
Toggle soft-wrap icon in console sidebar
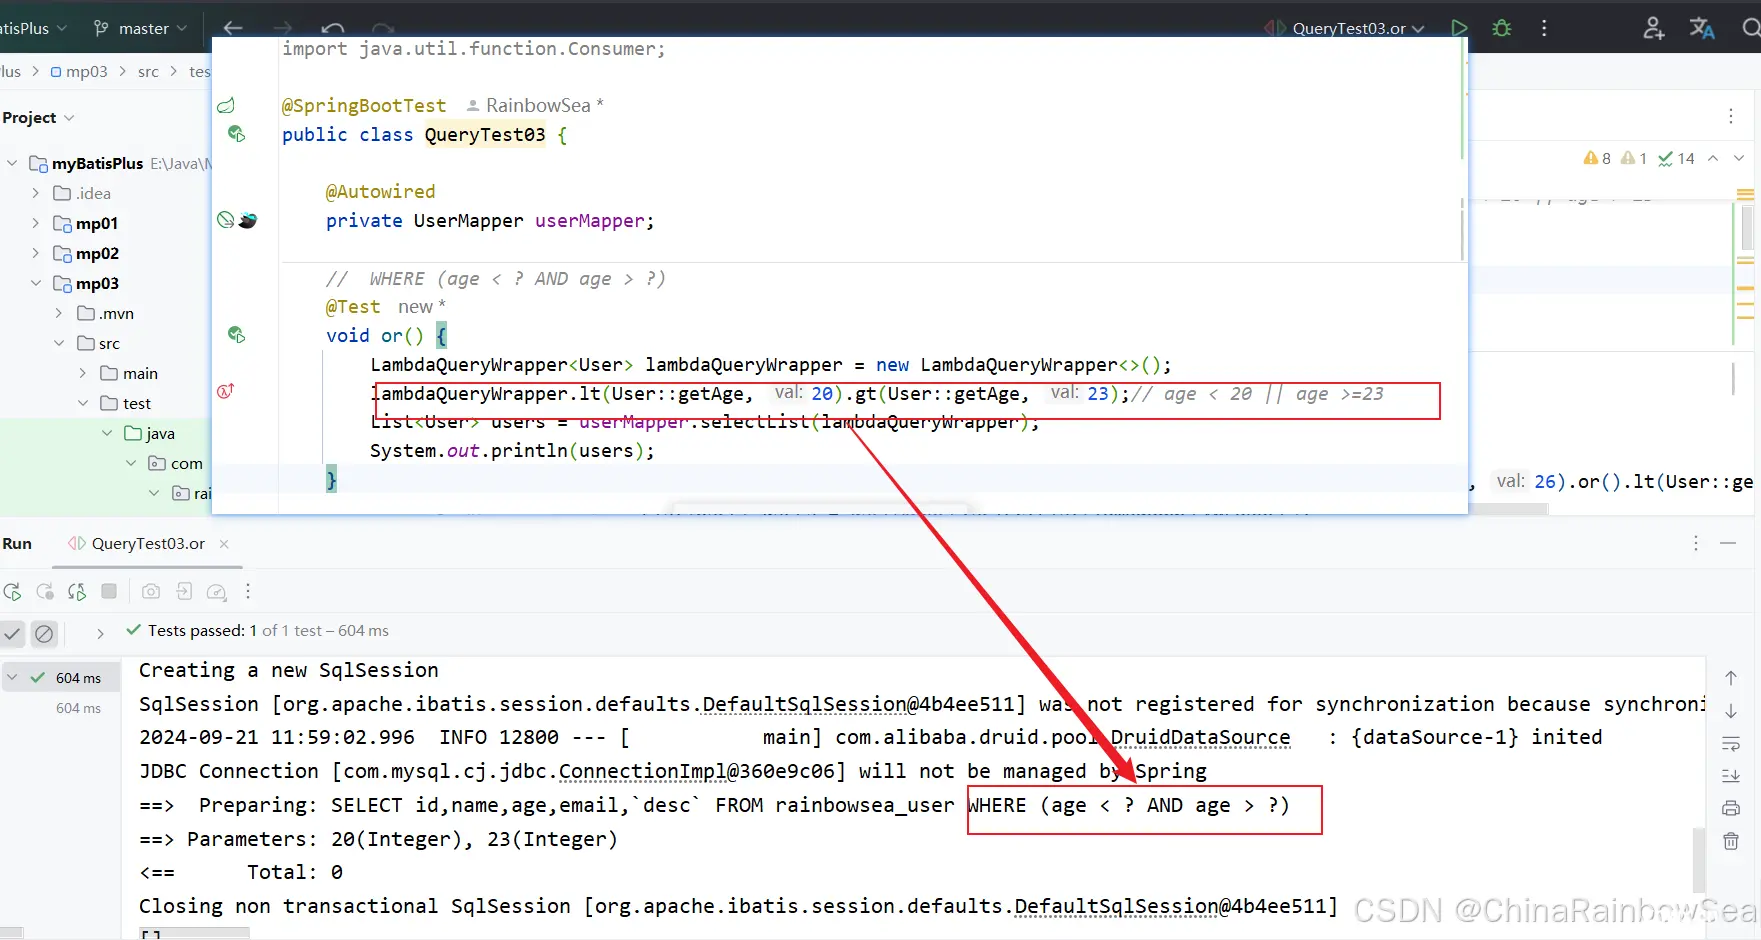(1731, 744)
